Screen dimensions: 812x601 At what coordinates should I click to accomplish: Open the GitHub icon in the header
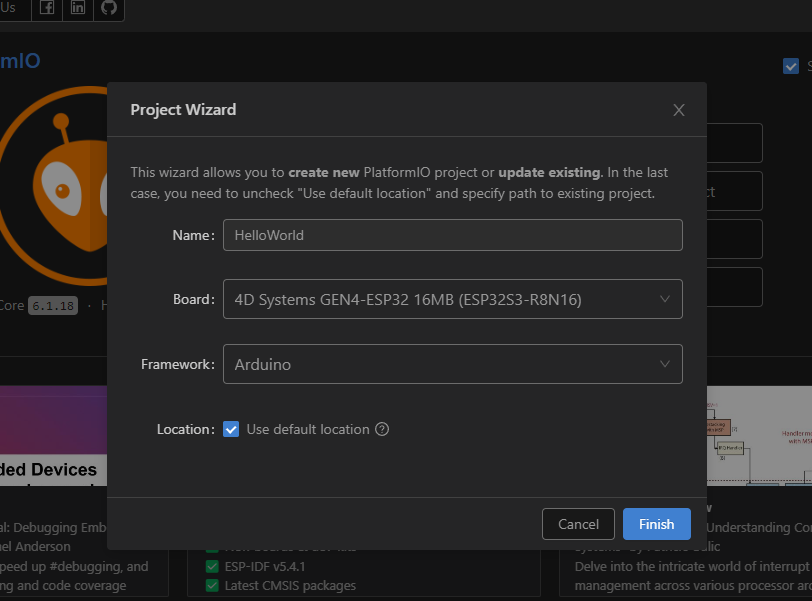click(x=109, y=7)
